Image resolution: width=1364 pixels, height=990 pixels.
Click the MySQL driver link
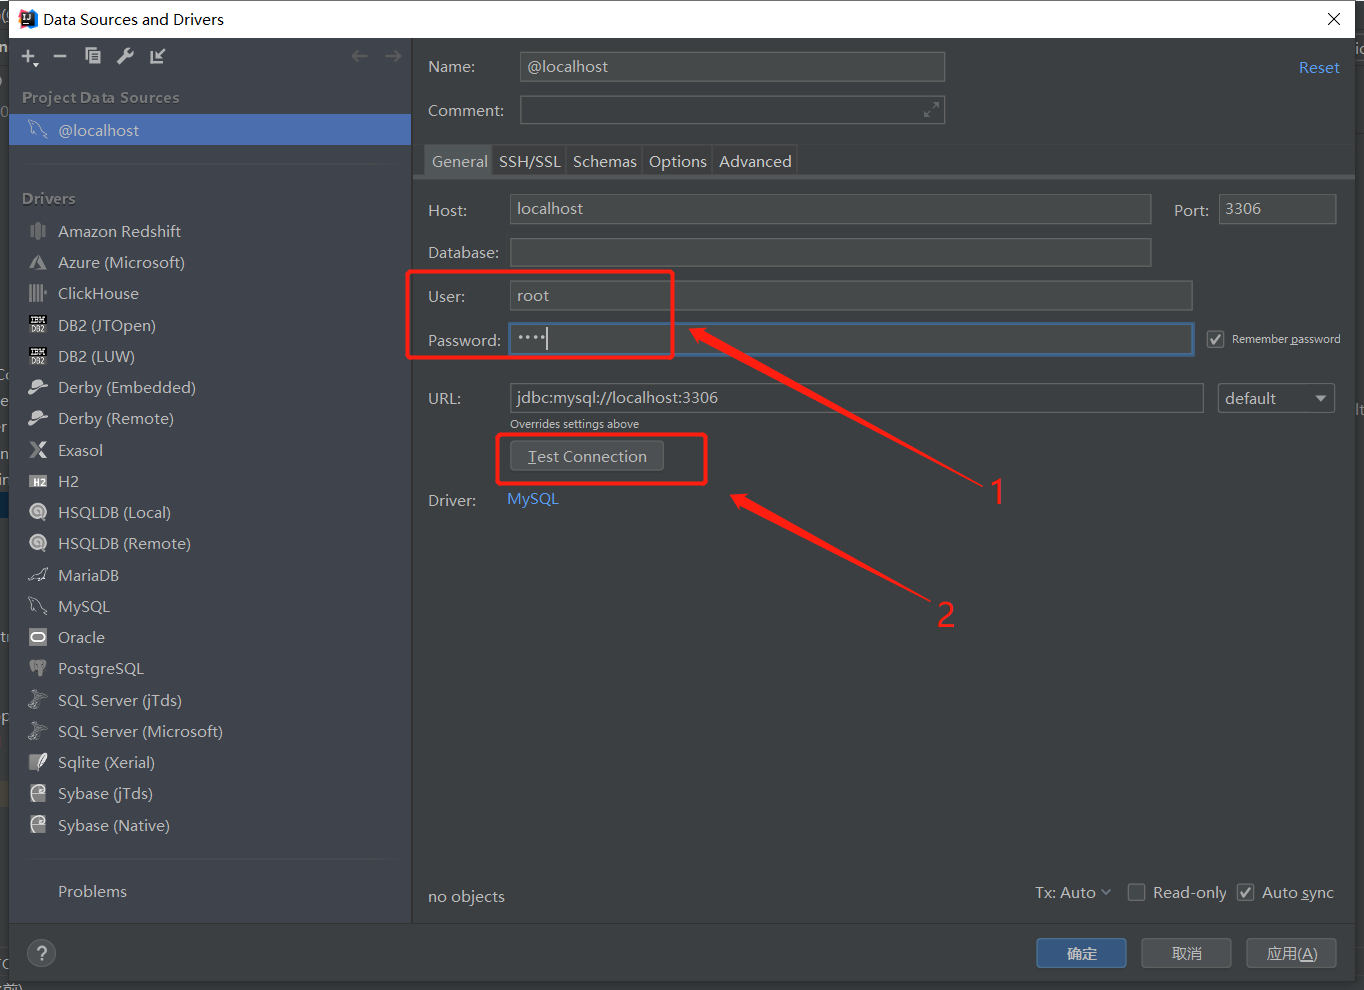532,499
